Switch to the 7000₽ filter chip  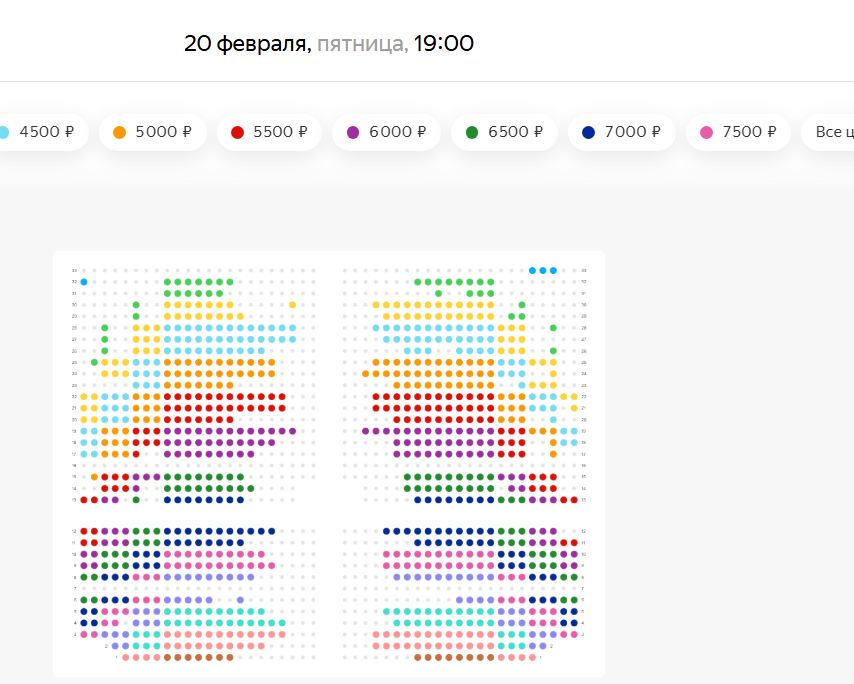[621, 131]
